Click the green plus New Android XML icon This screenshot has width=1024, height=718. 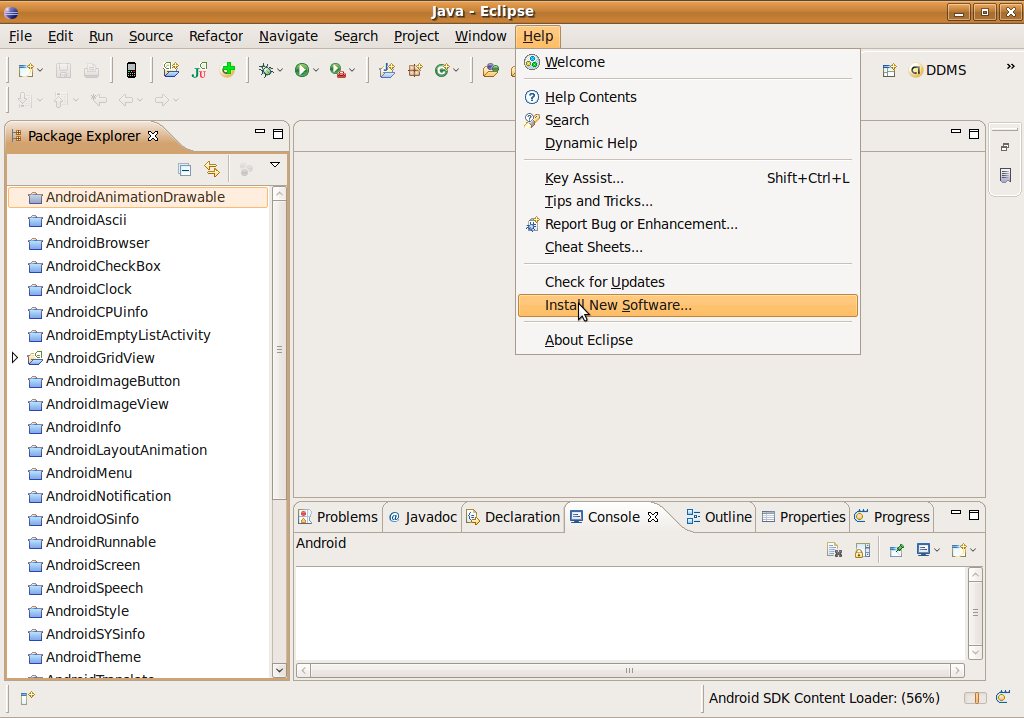(x=228, y=69)
